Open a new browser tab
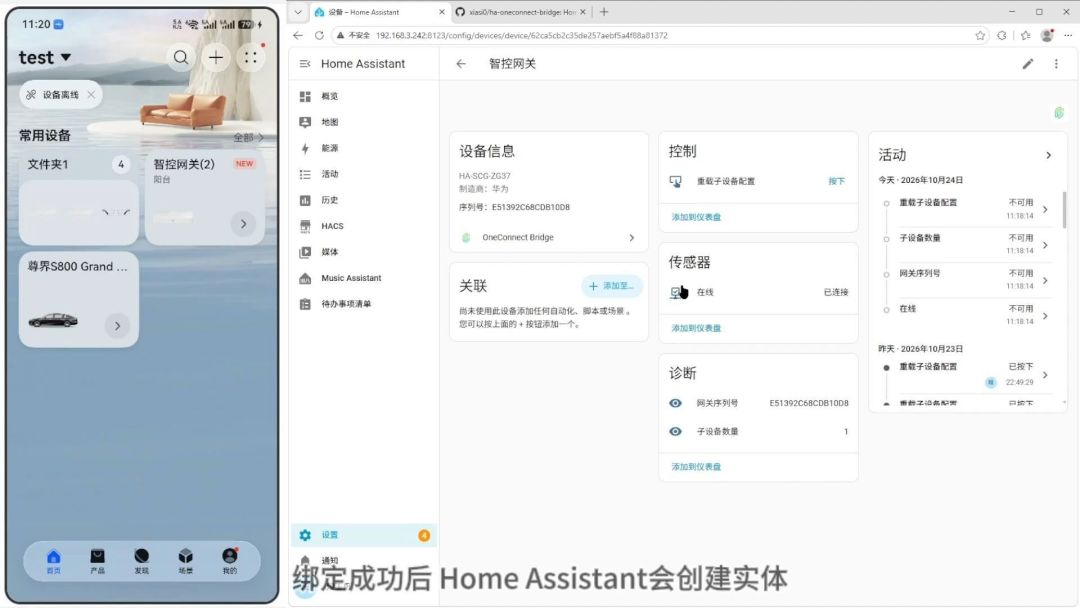The width and height of the screenshot is (1080, 608). (604, 12)
